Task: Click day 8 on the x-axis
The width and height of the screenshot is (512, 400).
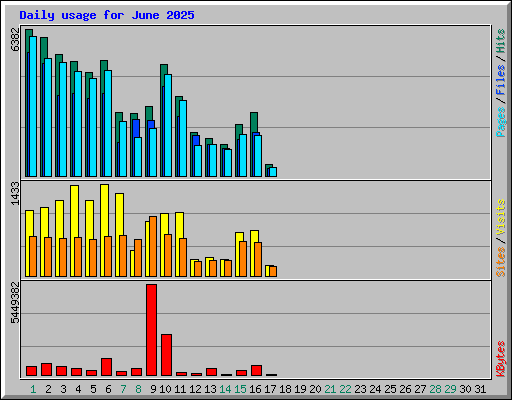Action: coord(138,389)
